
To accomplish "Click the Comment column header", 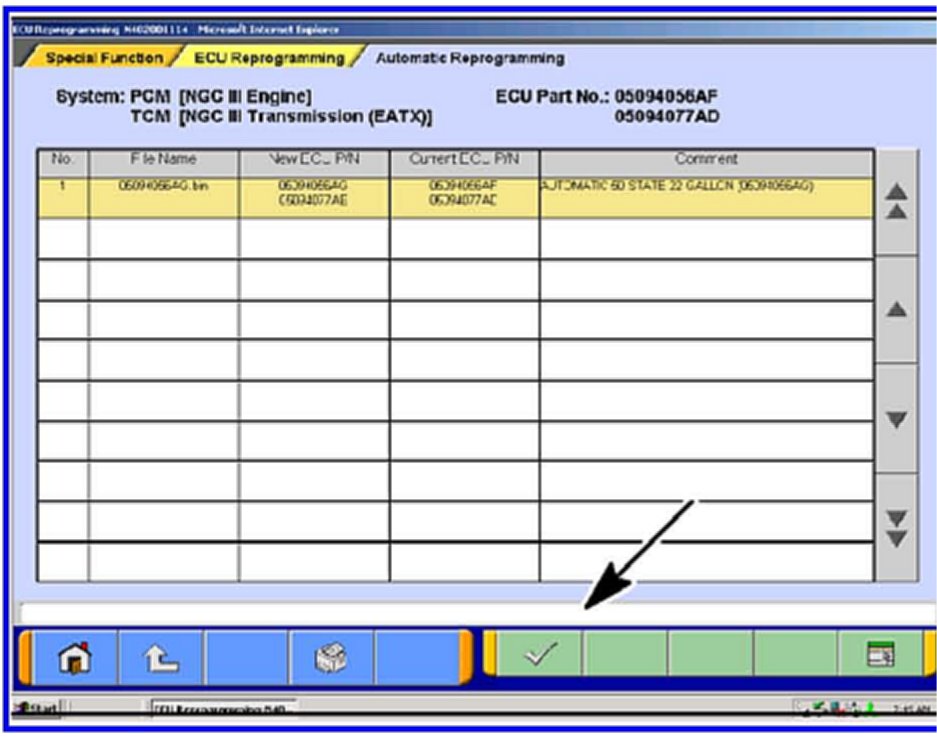I will pyautogui.click(x=706, y=159).
